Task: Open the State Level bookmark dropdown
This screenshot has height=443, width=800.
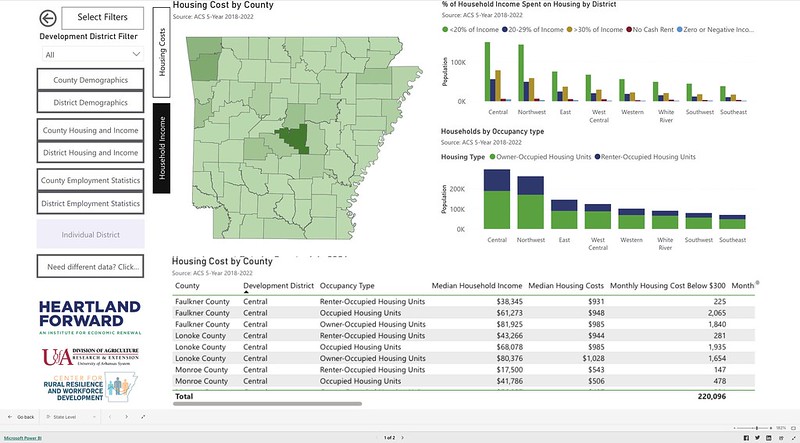Action: coord(70,417)
